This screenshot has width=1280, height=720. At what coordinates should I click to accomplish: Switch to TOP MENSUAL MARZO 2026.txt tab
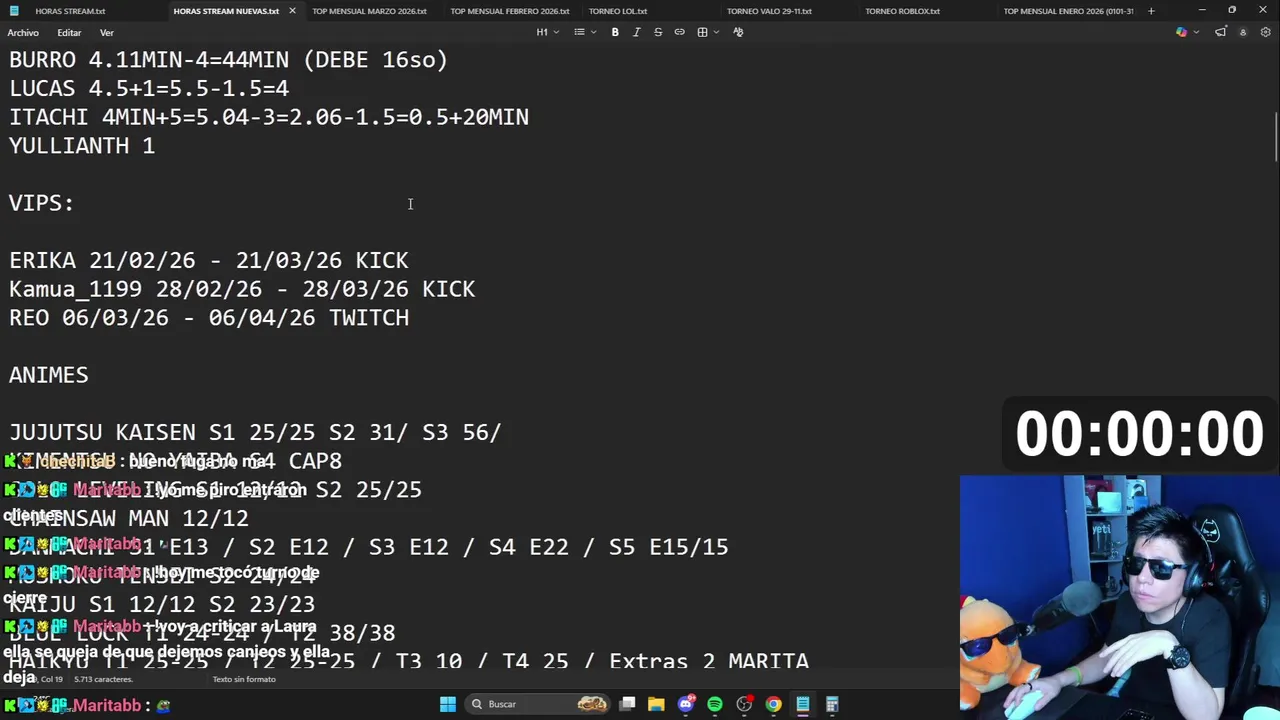coord(369,11)
